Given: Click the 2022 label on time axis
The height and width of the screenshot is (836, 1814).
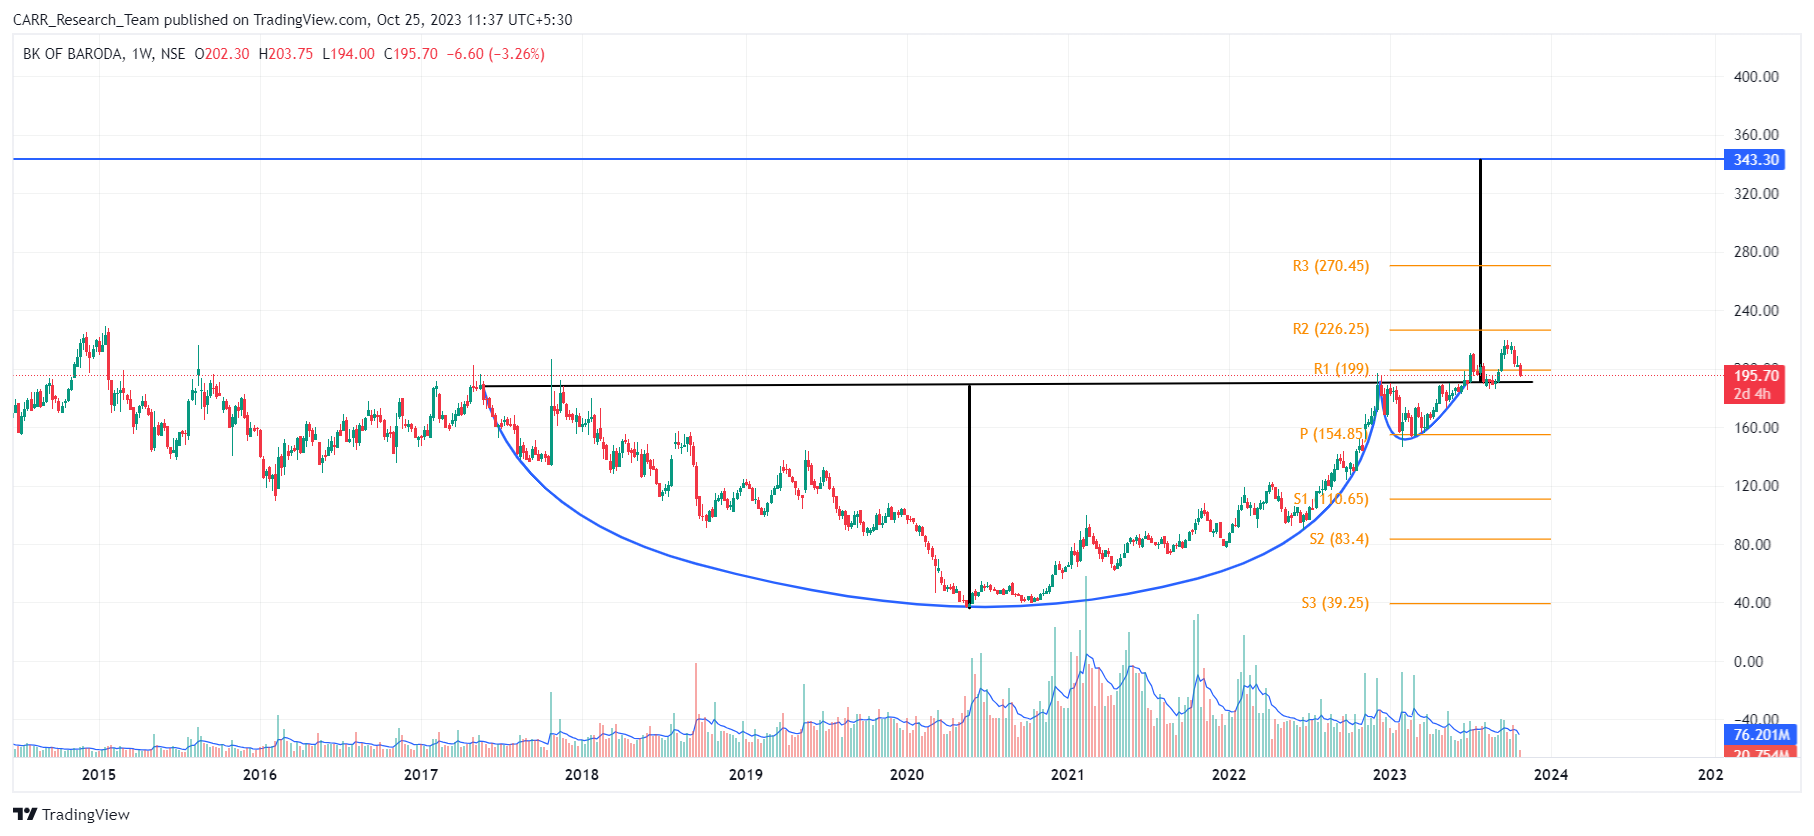Looking at the screenshot, I should 1229,775.
